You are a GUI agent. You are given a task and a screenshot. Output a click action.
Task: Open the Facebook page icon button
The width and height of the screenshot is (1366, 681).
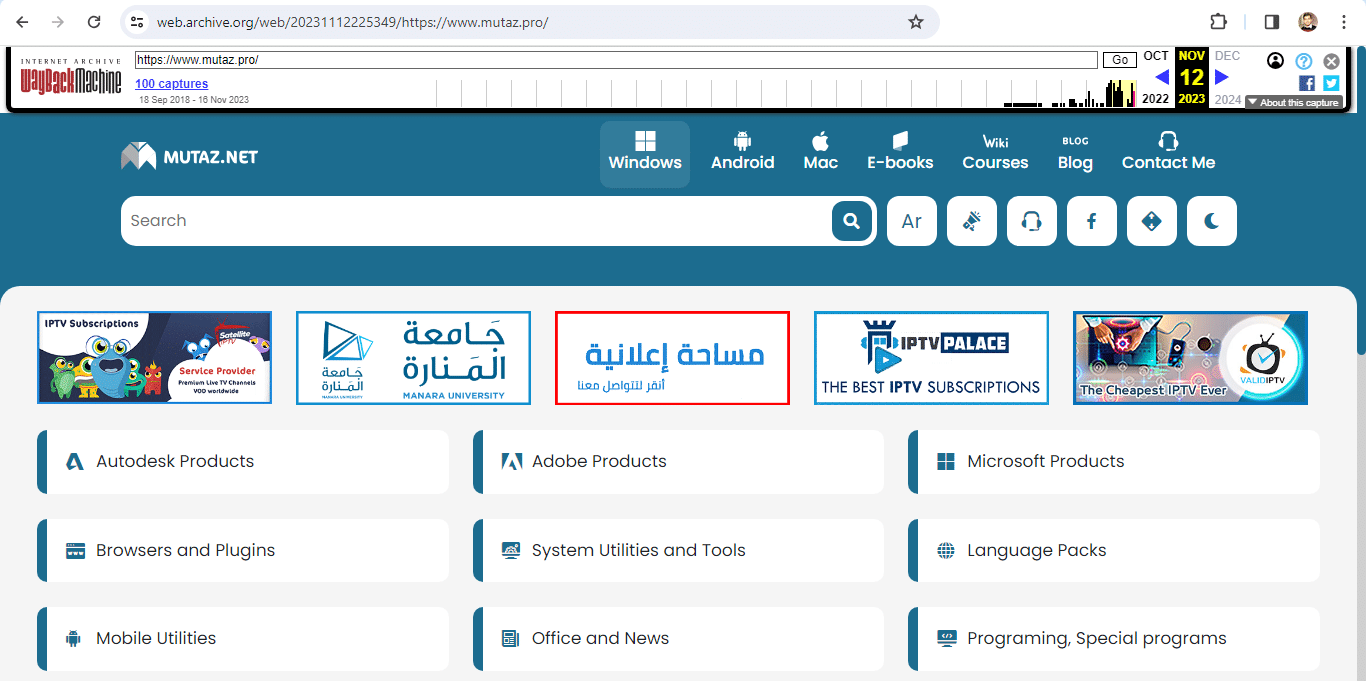coord(1091,221)
